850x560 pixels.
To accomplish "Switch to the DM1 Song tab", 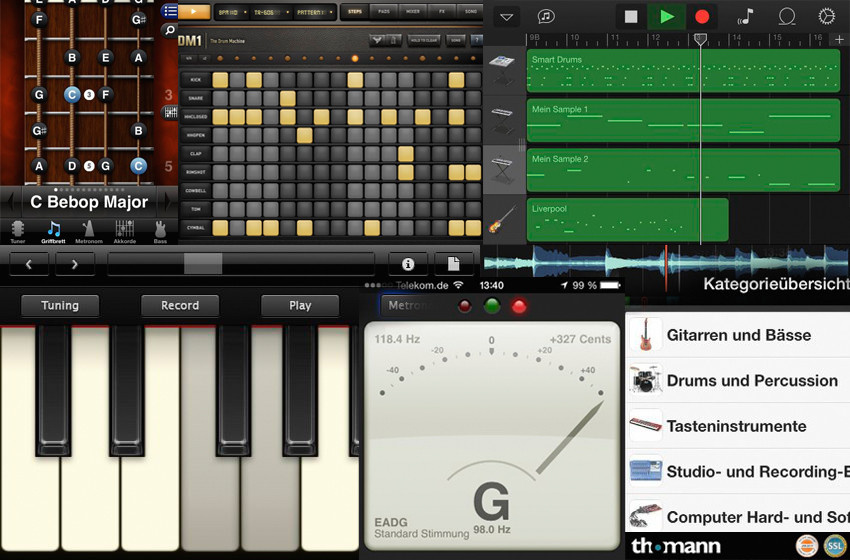I will 470,11.
